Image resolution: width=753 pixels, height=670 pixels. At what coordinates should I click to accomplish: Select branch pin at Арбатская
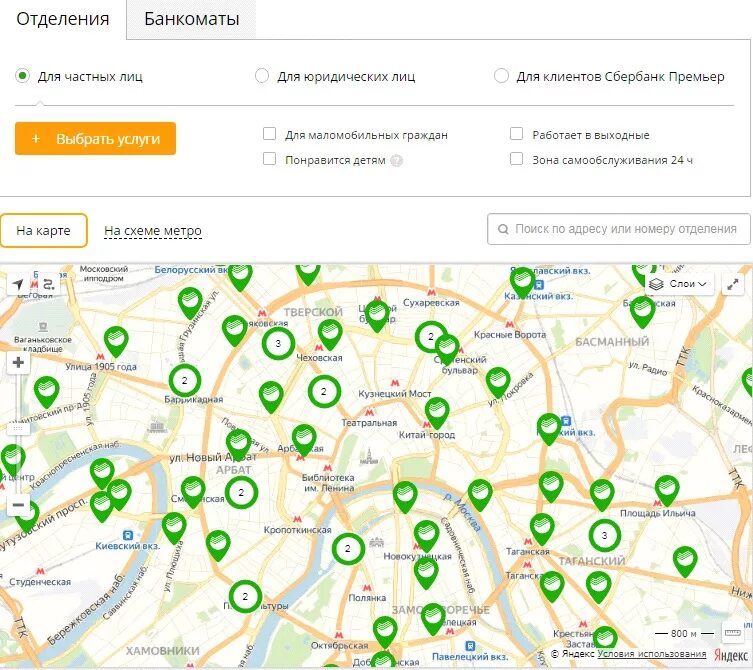[x=304, y=439]
